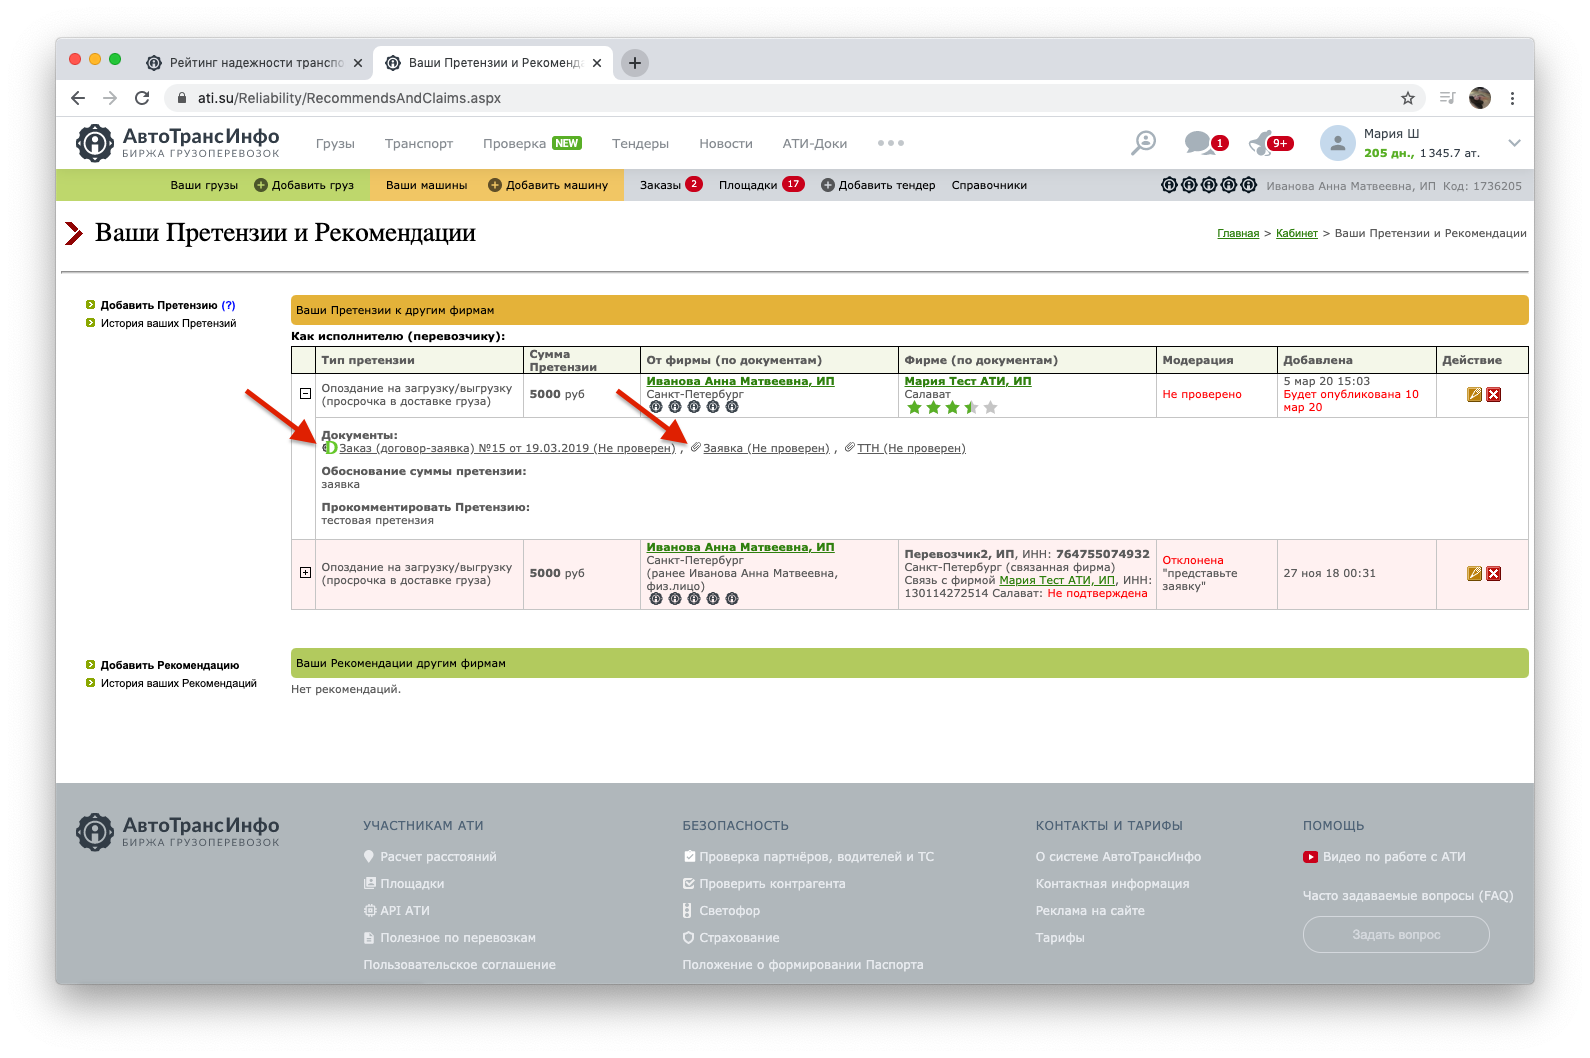
Task: Click the (?) help link beside Добавить Претензию
Action: coord(228,306)
